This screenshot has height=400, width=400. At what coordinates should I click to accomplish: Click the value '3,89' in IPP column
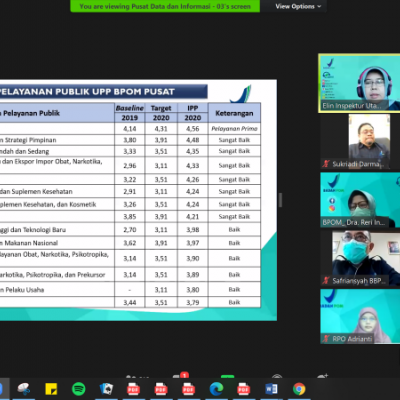[193, 275]
